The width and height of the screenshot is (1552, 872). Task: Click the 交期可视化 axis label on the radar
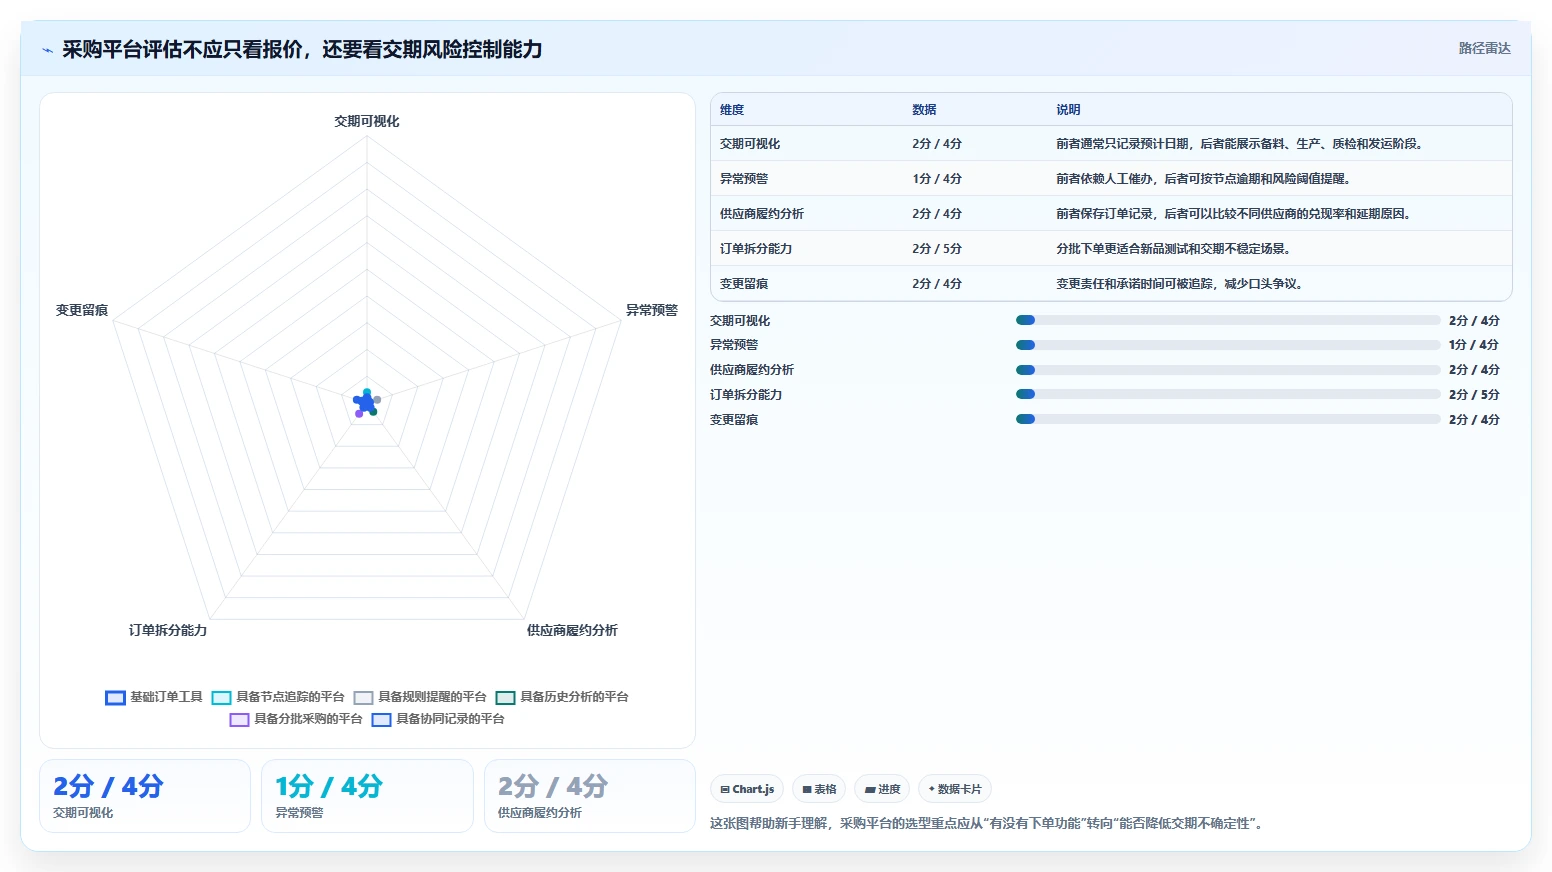tap(367, 121)
